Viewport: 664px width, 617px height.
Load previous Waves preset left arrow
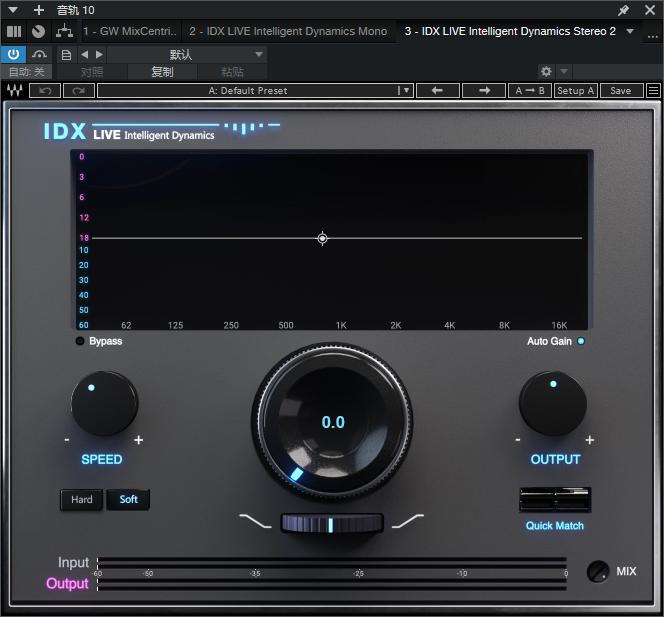(x=438, y=91)
